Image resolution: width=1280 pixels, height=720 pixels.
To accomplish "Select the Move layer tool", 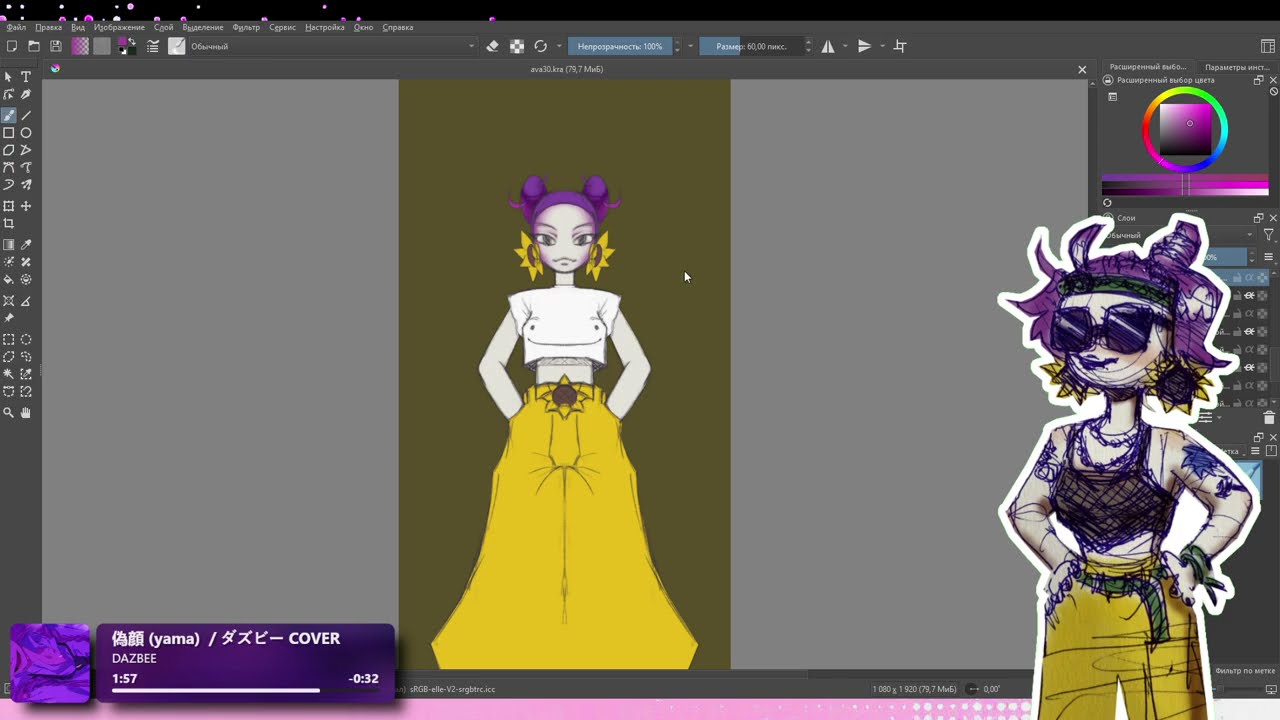I will click(26, 206).
